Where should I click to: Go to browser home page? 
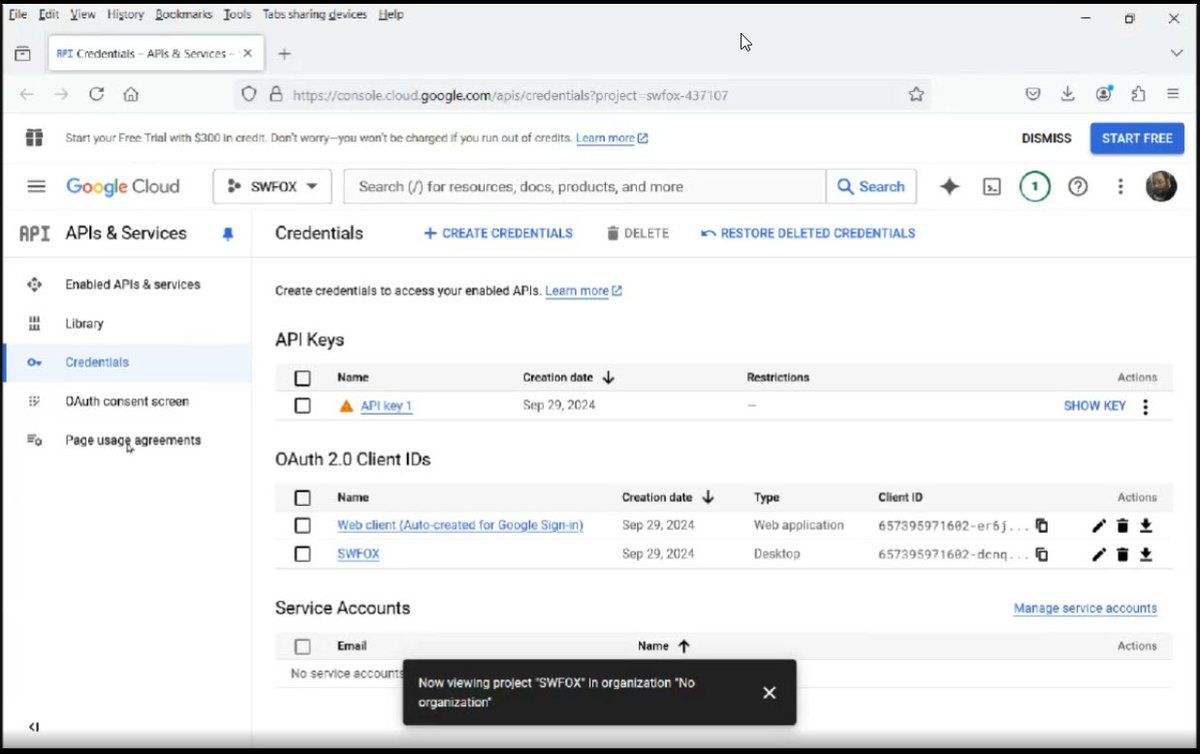click(x=130, y=94)
